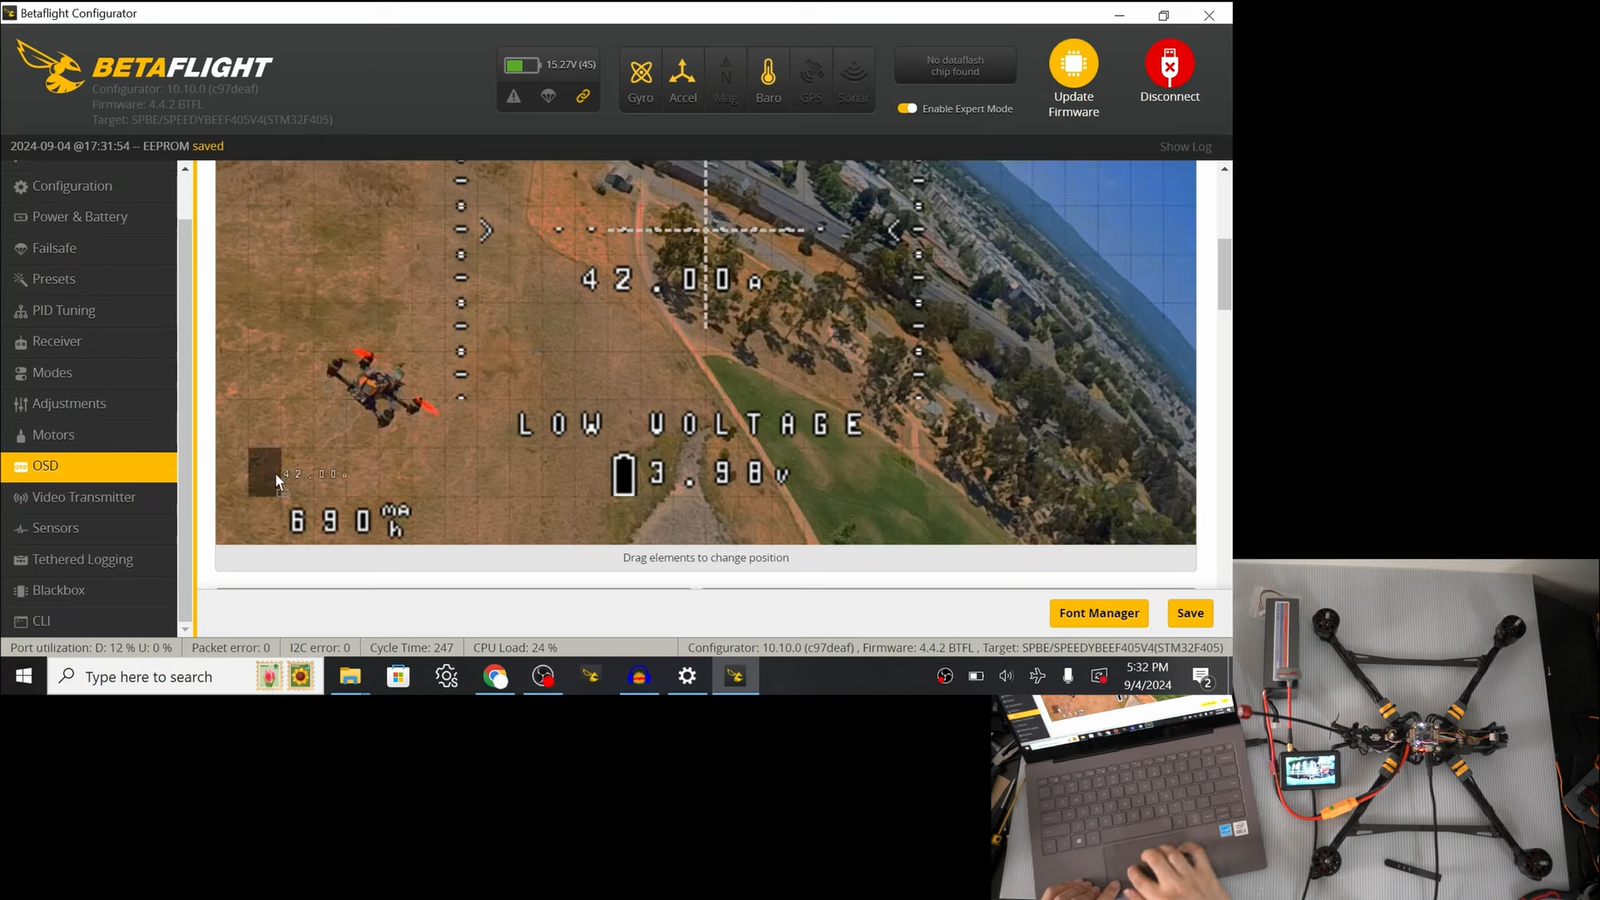The image size is (1600, 900).
Task: Click the CPU Load: 24 % status text
Action: pyautogui.click(x=515, y=648)
